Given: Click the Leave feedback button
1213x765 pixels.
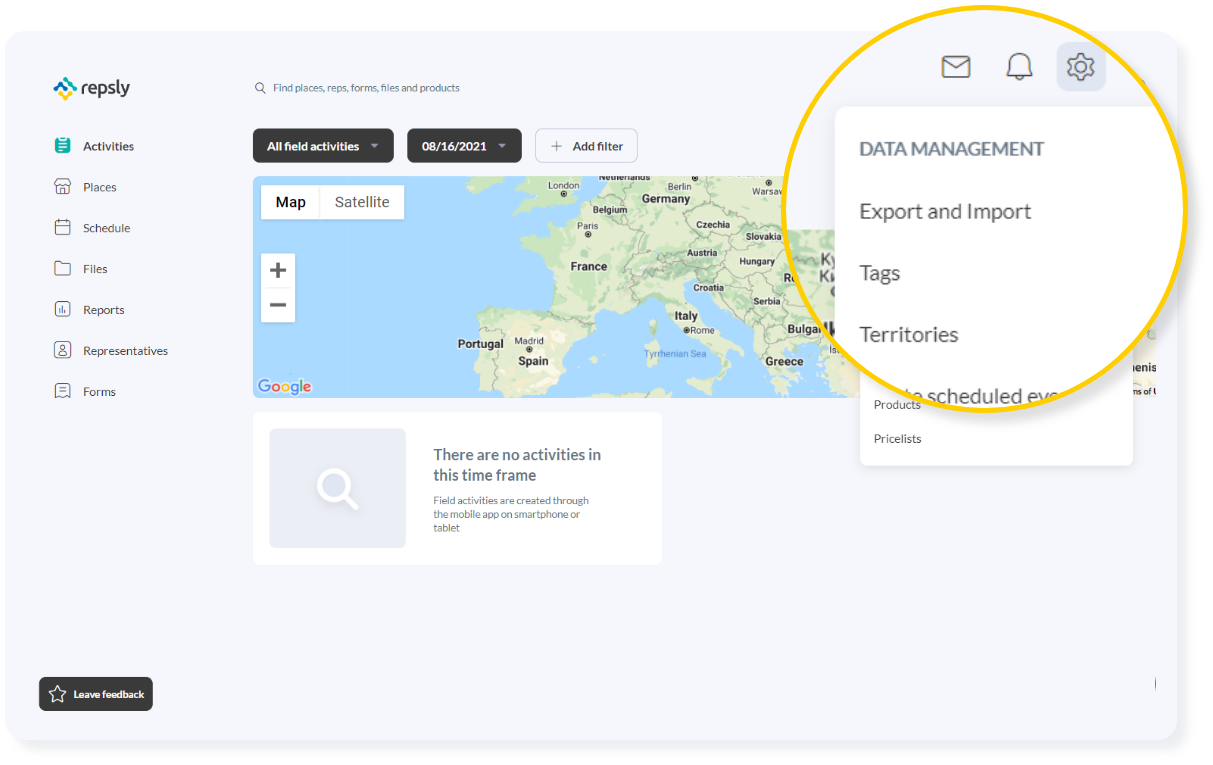Looking at the screenshot, I should [x=96, y=694].
